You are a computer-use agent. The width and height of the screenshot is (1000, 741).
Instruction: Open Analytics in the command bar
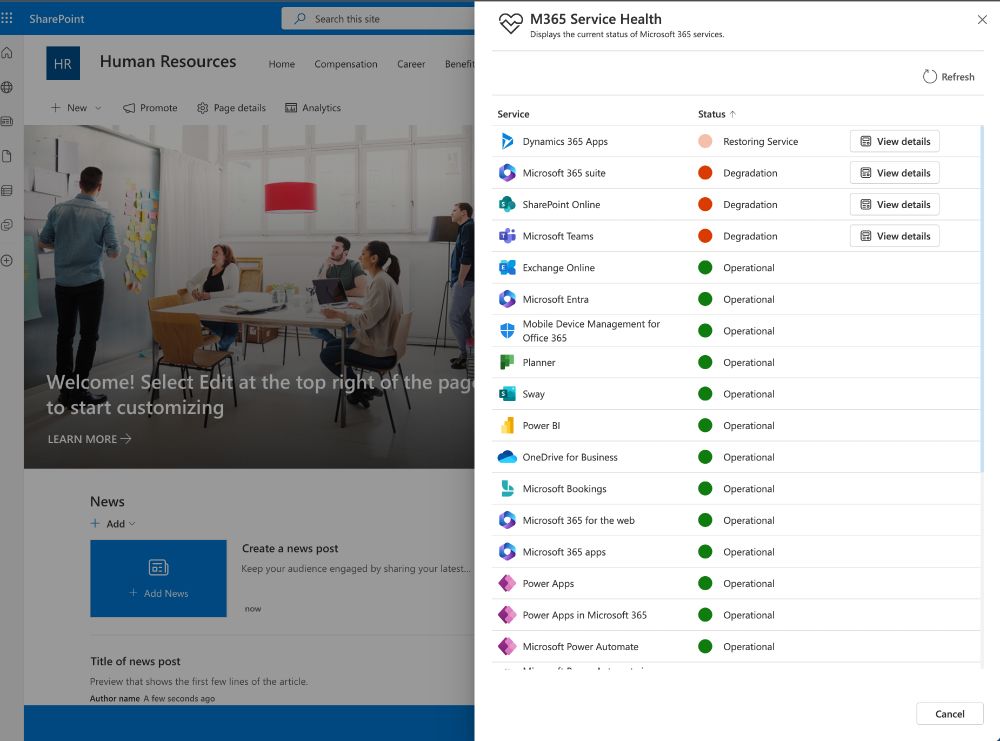coord(313,108)
